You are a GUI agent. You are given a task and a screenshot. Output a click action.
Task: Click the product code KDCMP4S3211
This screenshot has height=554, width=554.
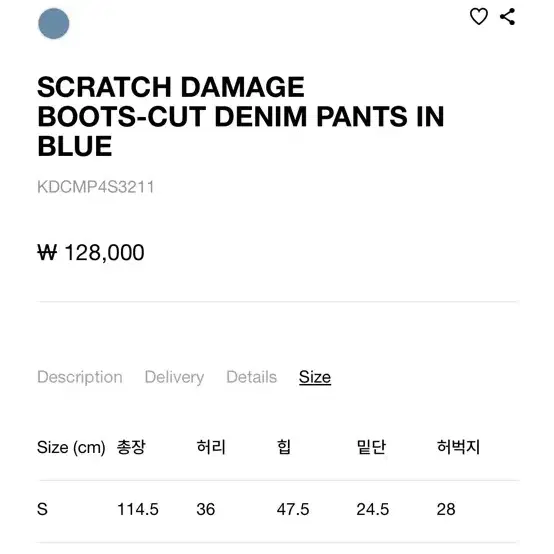click(96, 187)
